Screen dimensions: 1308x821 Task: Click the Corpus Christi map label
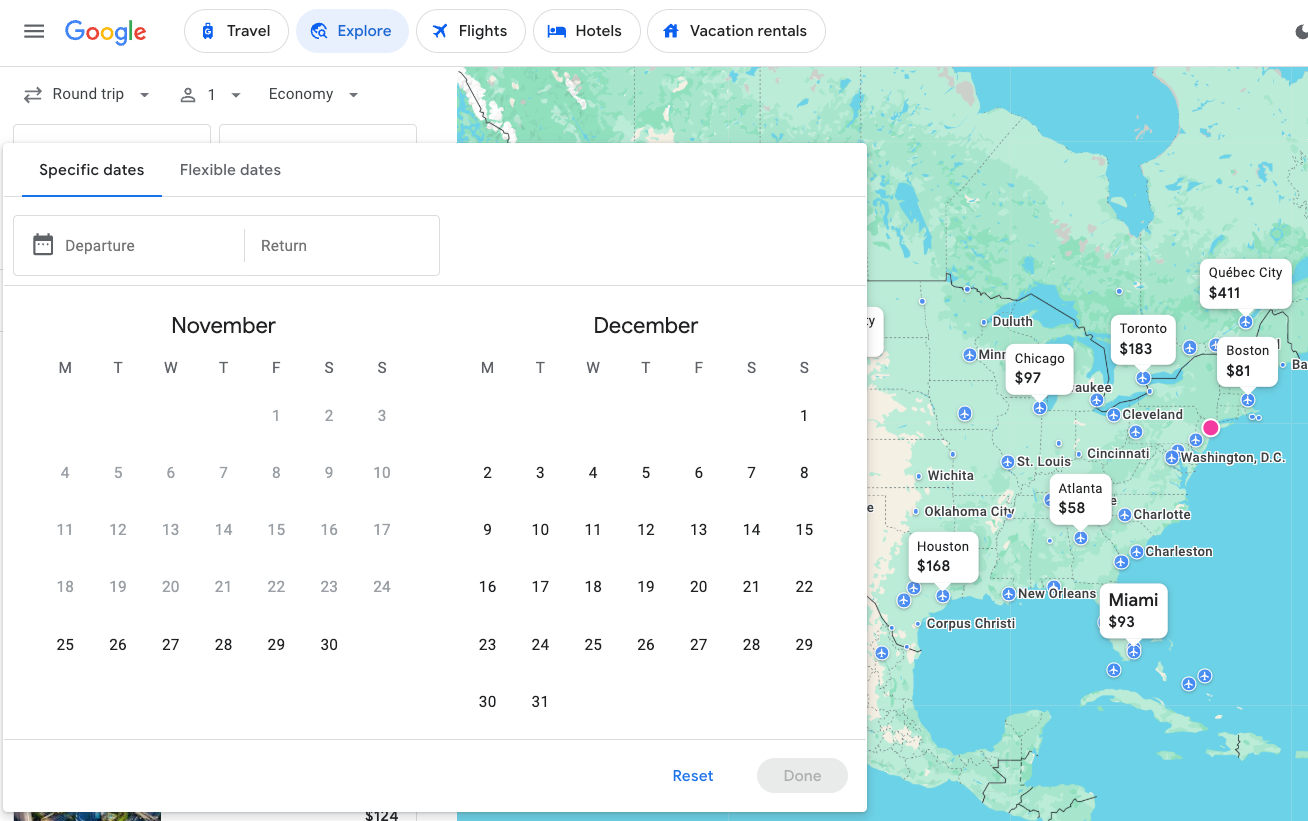(970, 623)
